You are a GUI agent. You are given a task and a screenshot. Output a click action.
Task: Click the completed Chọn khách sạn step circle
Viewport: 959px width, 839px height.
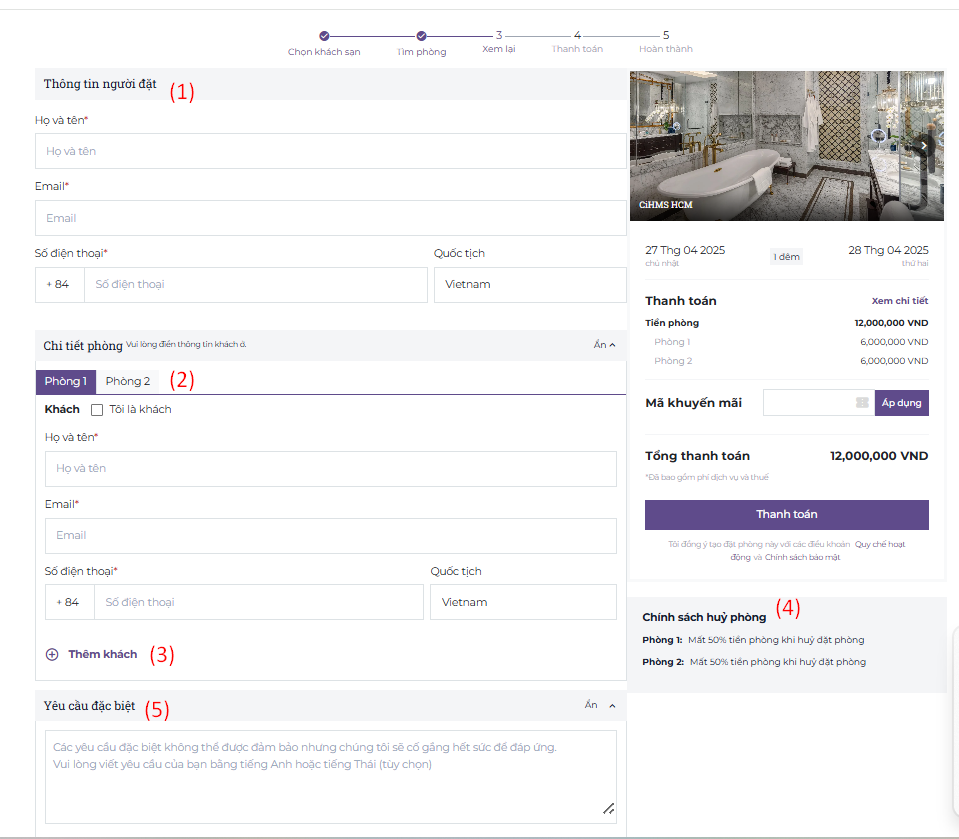point(324,36)
